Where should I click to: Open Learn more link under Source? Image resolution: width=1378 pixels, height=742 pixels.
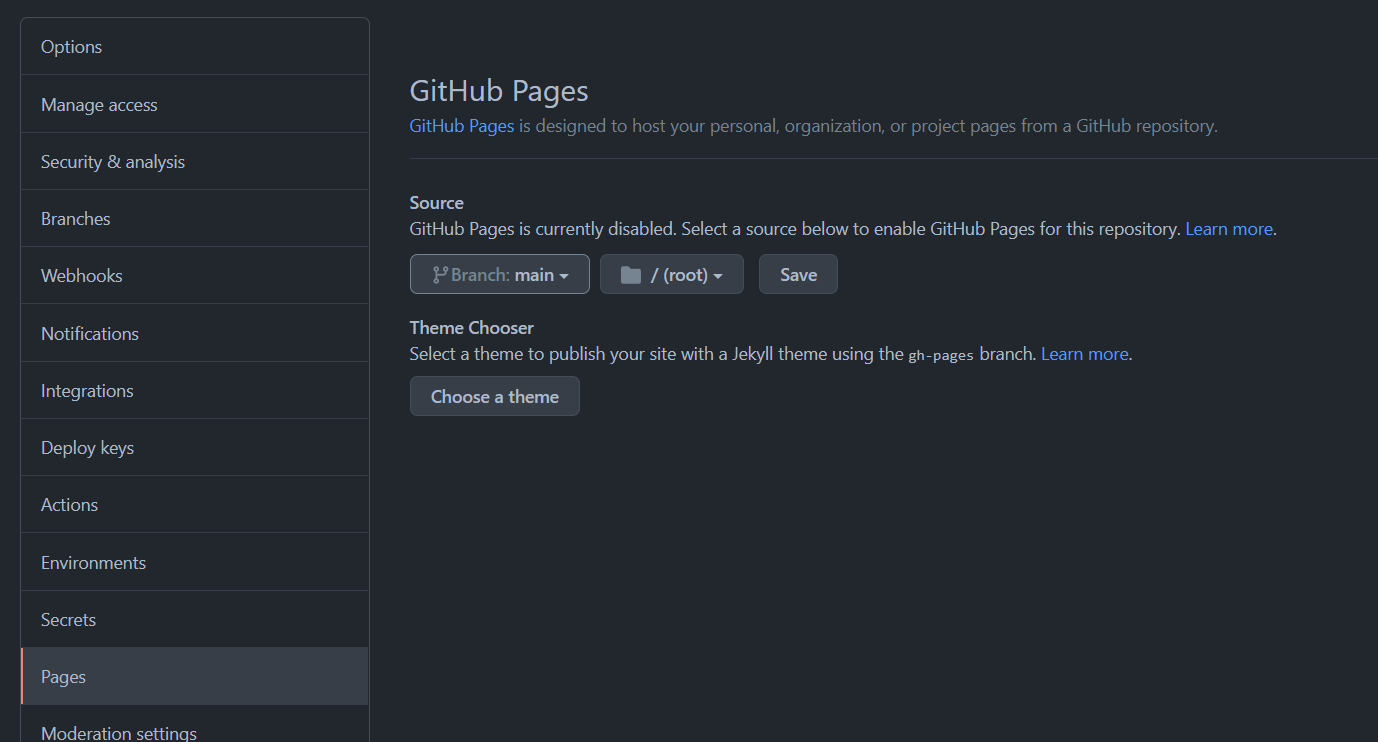(x=1229, y=229)
